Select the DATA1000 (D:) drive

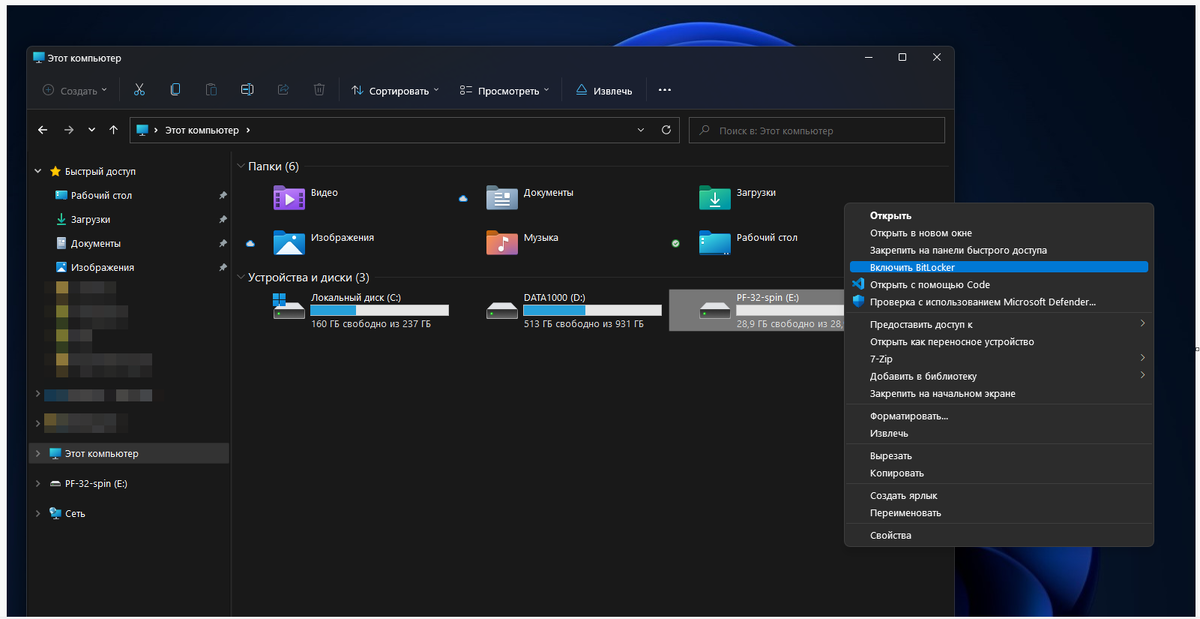574,310
